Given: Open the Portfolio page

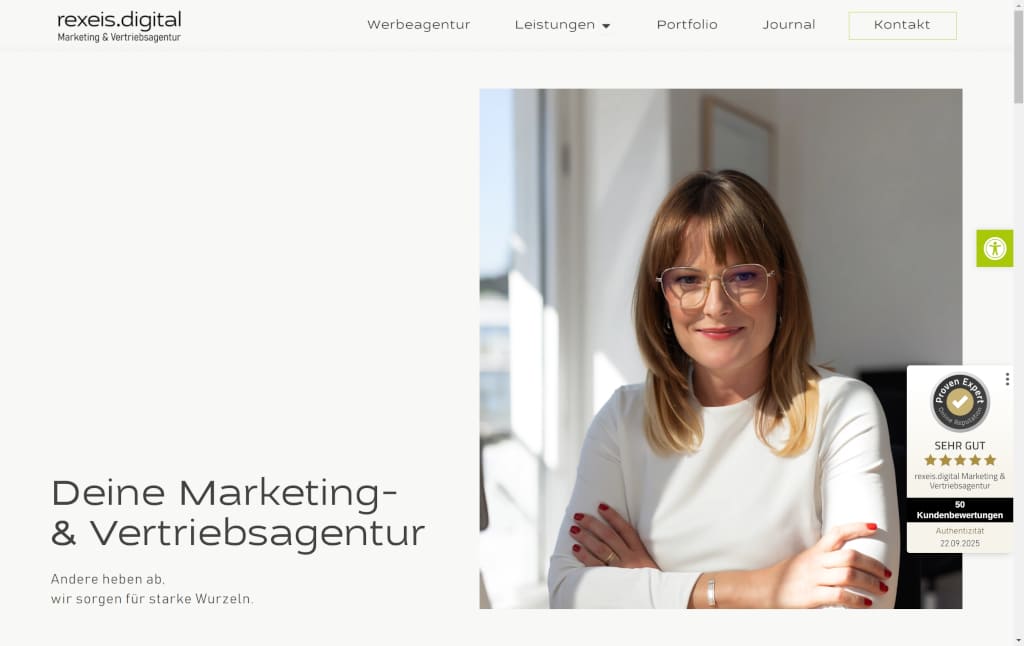Looking at the screenshot, I should [687, 25].
